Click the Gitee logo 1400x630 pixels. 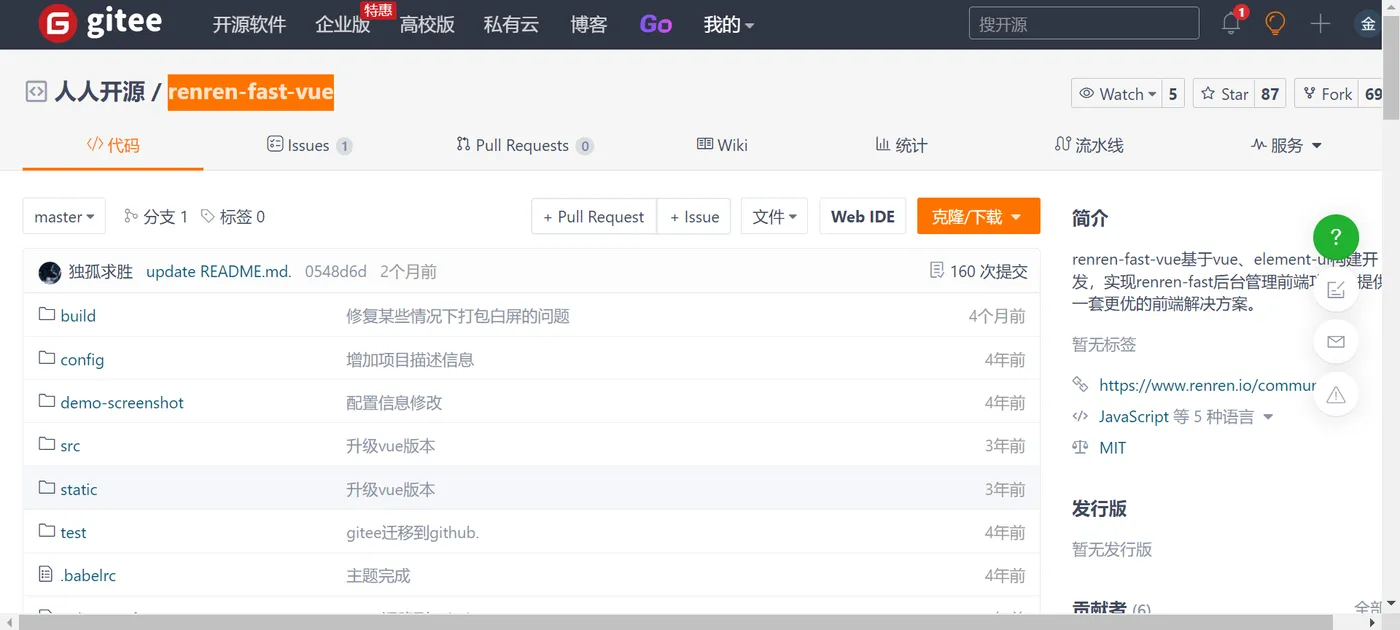tap(100, 24)
